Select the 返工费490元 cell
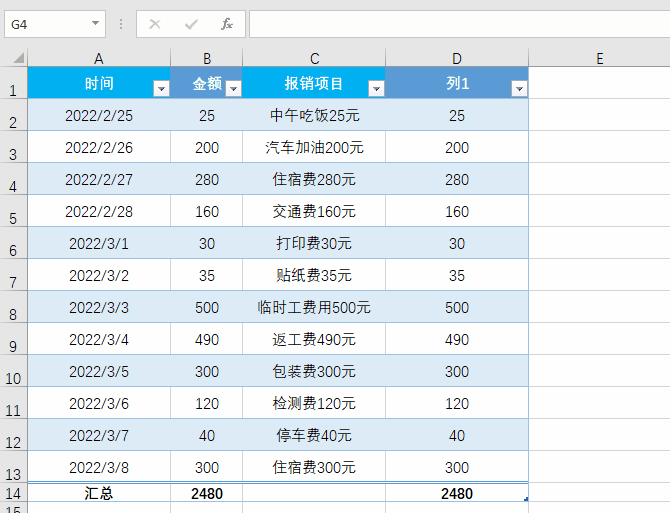The height and width of the screenshot is (513, 670). pos(314,340)
